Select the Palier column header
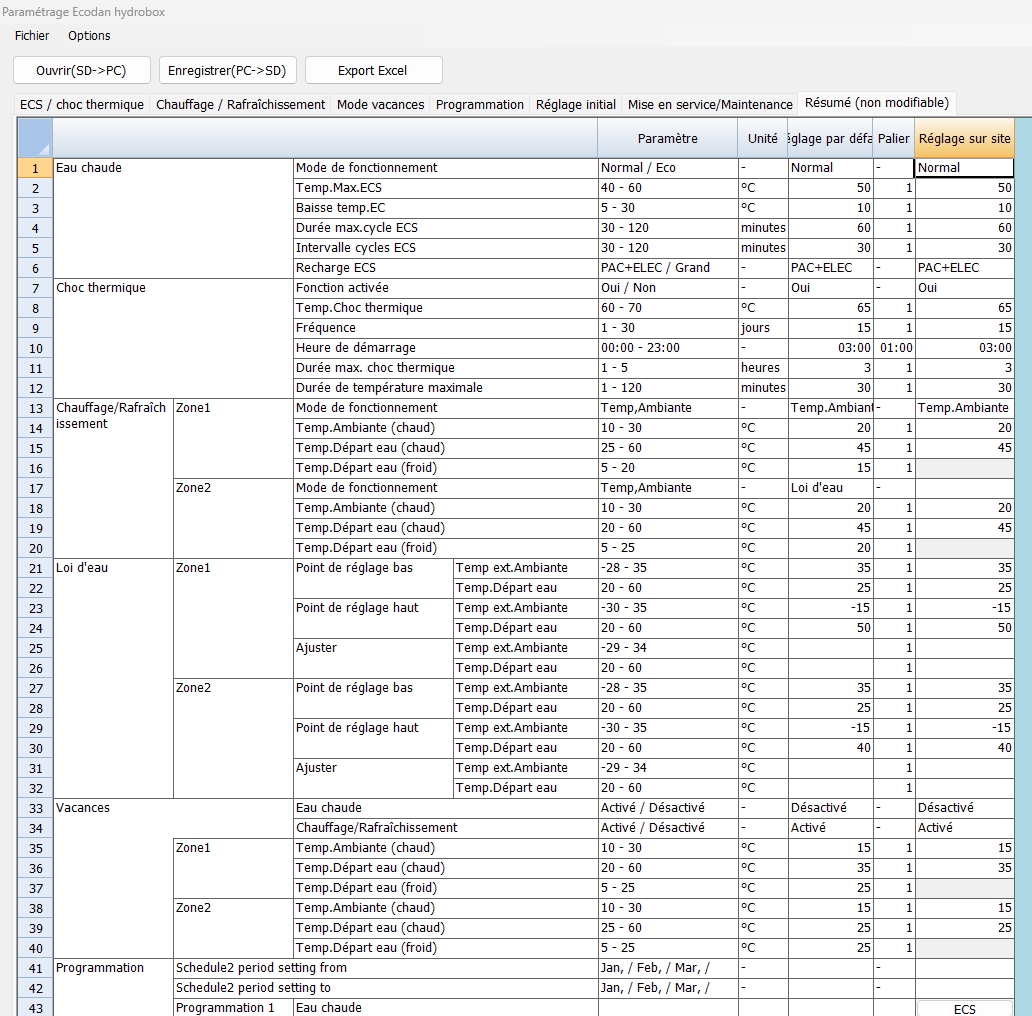Screen dimensions: 1032x1016 point(893,139)
